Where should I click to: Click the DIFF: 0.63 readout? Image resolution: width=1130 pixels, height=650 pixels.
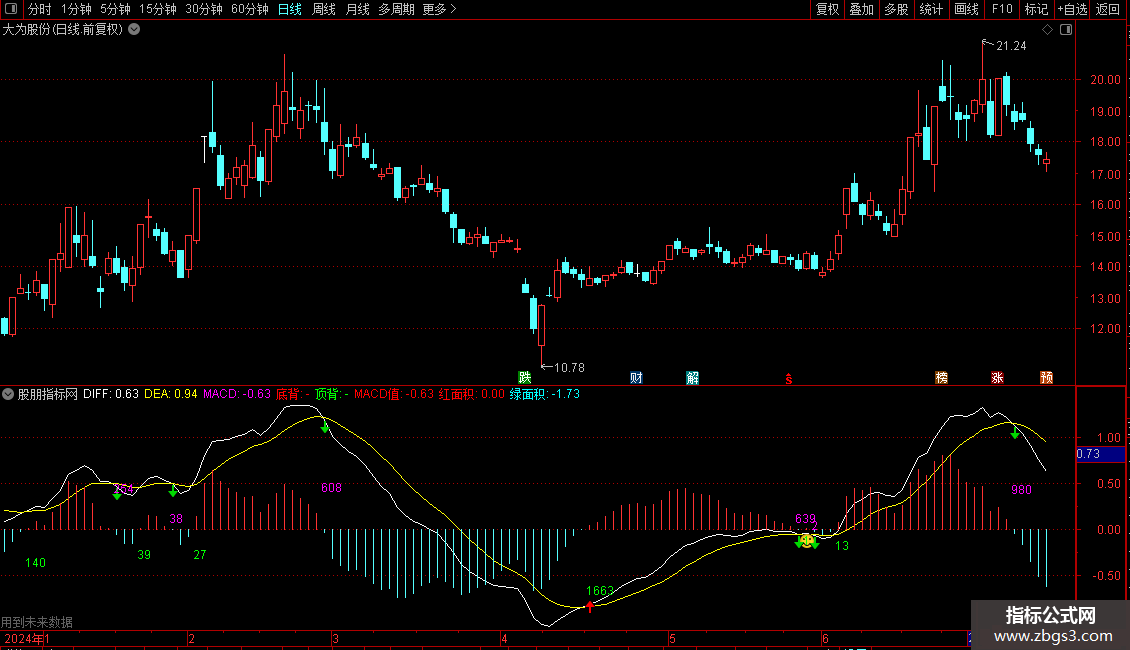tap(111, 394)
